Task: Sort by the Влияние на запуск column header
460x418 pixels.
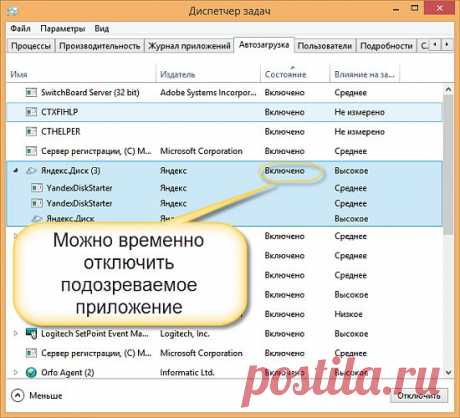Action: point(364,74)
